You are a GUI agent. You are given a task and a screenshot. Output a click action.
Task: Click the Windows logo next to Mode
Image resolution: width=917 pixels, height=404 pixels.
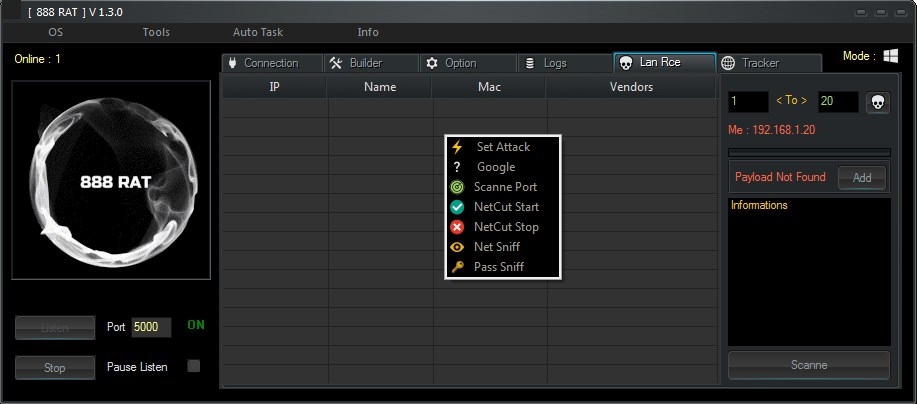click(891, 56)
